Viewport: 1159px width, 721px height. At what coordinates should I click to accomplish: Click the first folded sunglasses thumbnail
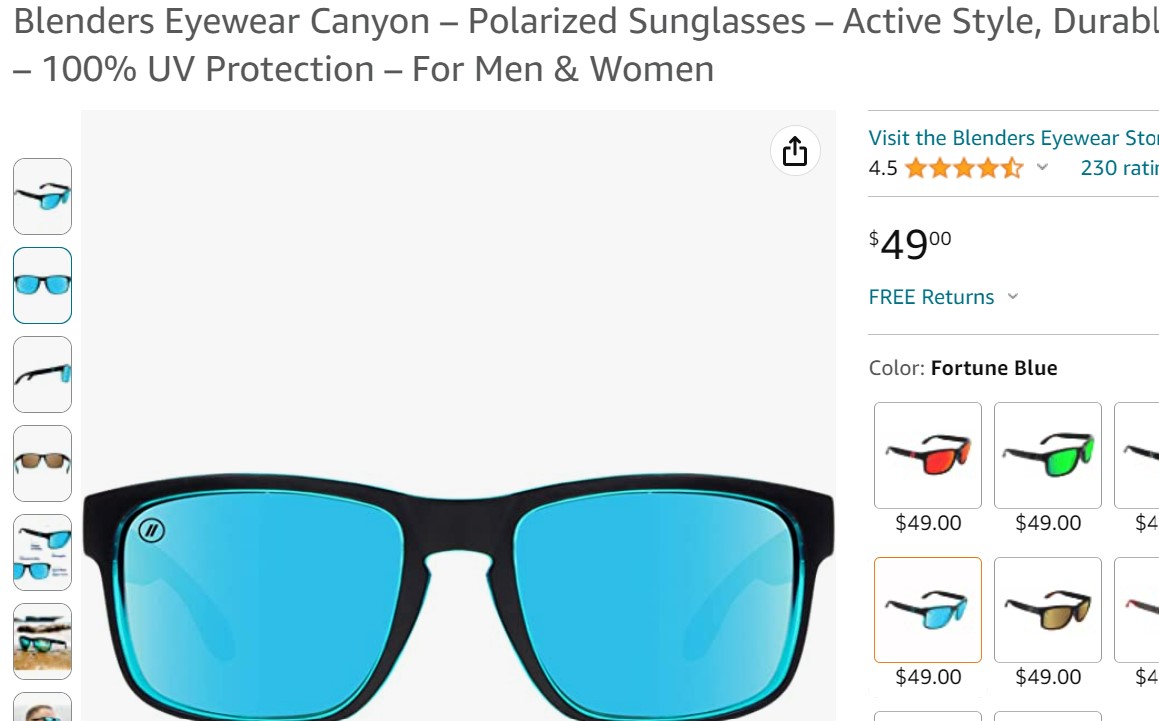(x=42, y=196)
